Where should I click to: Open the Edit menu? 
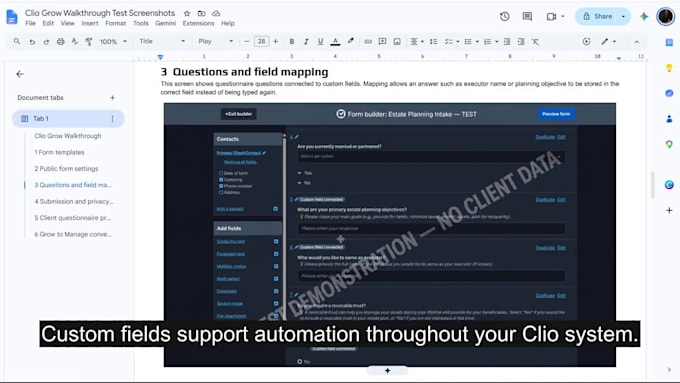click(x=48, y=23)
